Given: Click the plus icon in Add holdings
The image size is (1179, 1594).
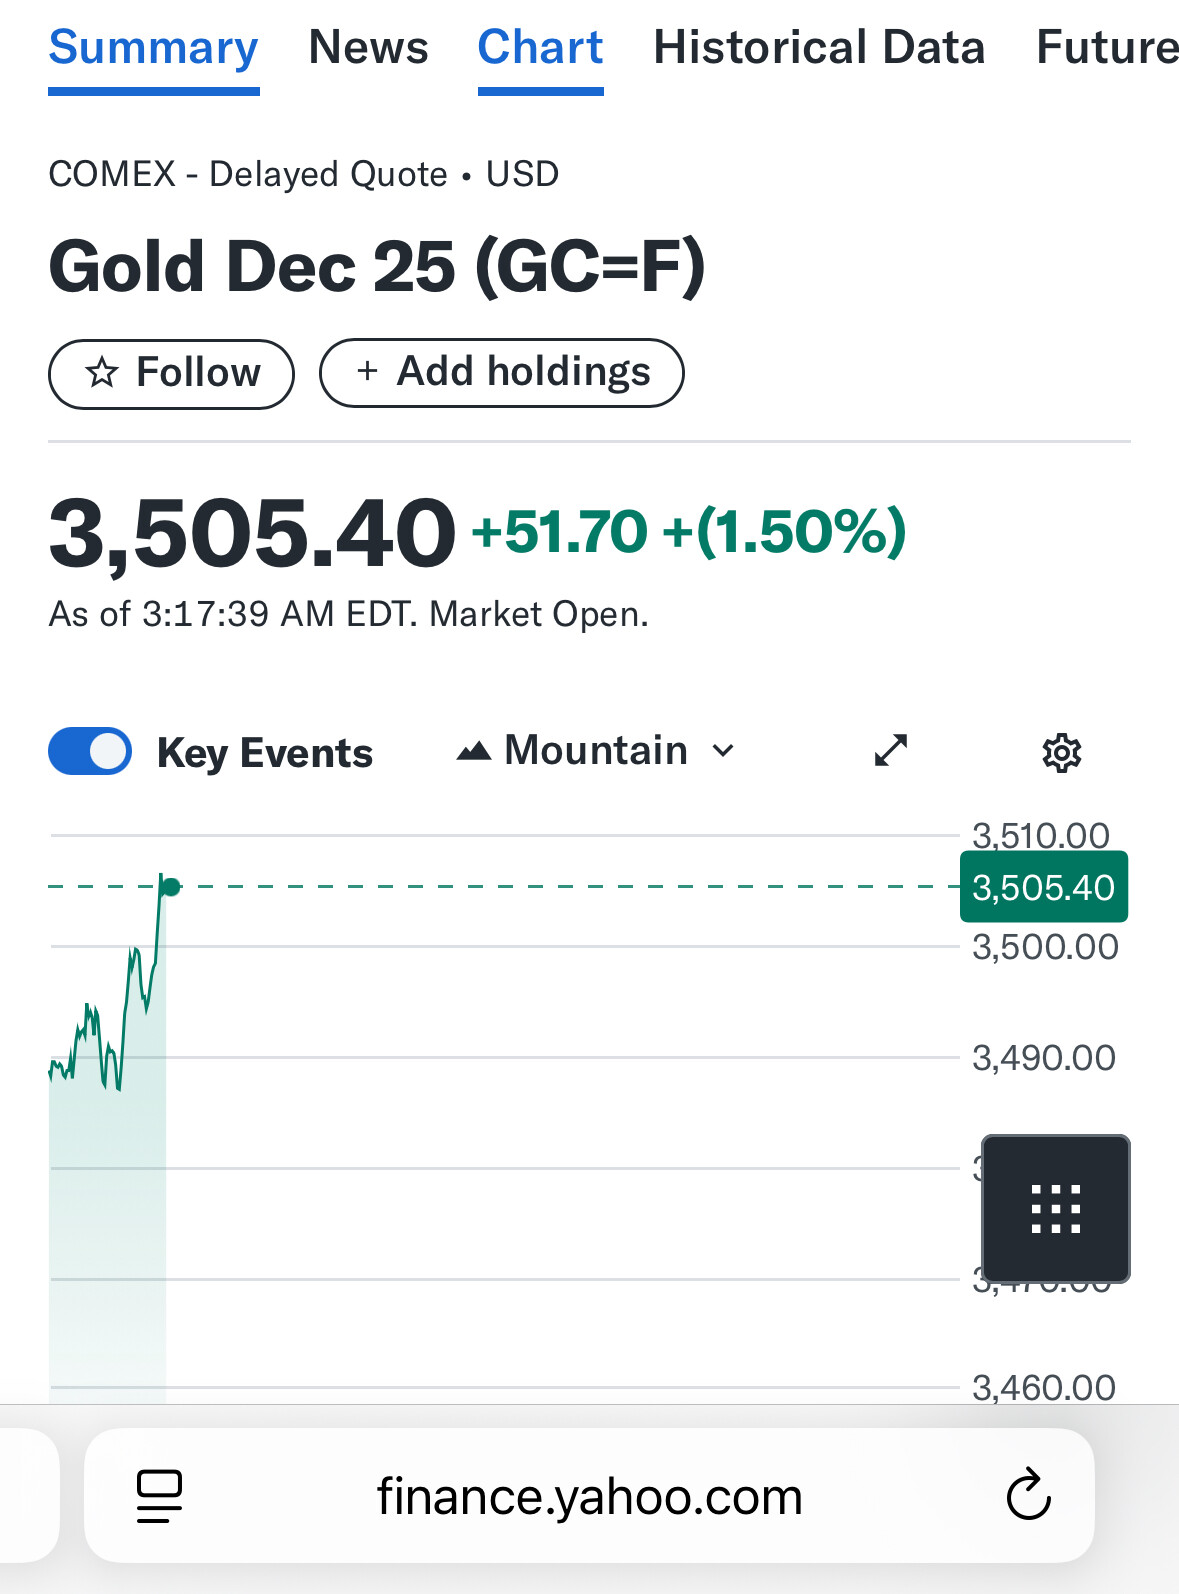Looking at the screenshot, I should pos(368,371).
